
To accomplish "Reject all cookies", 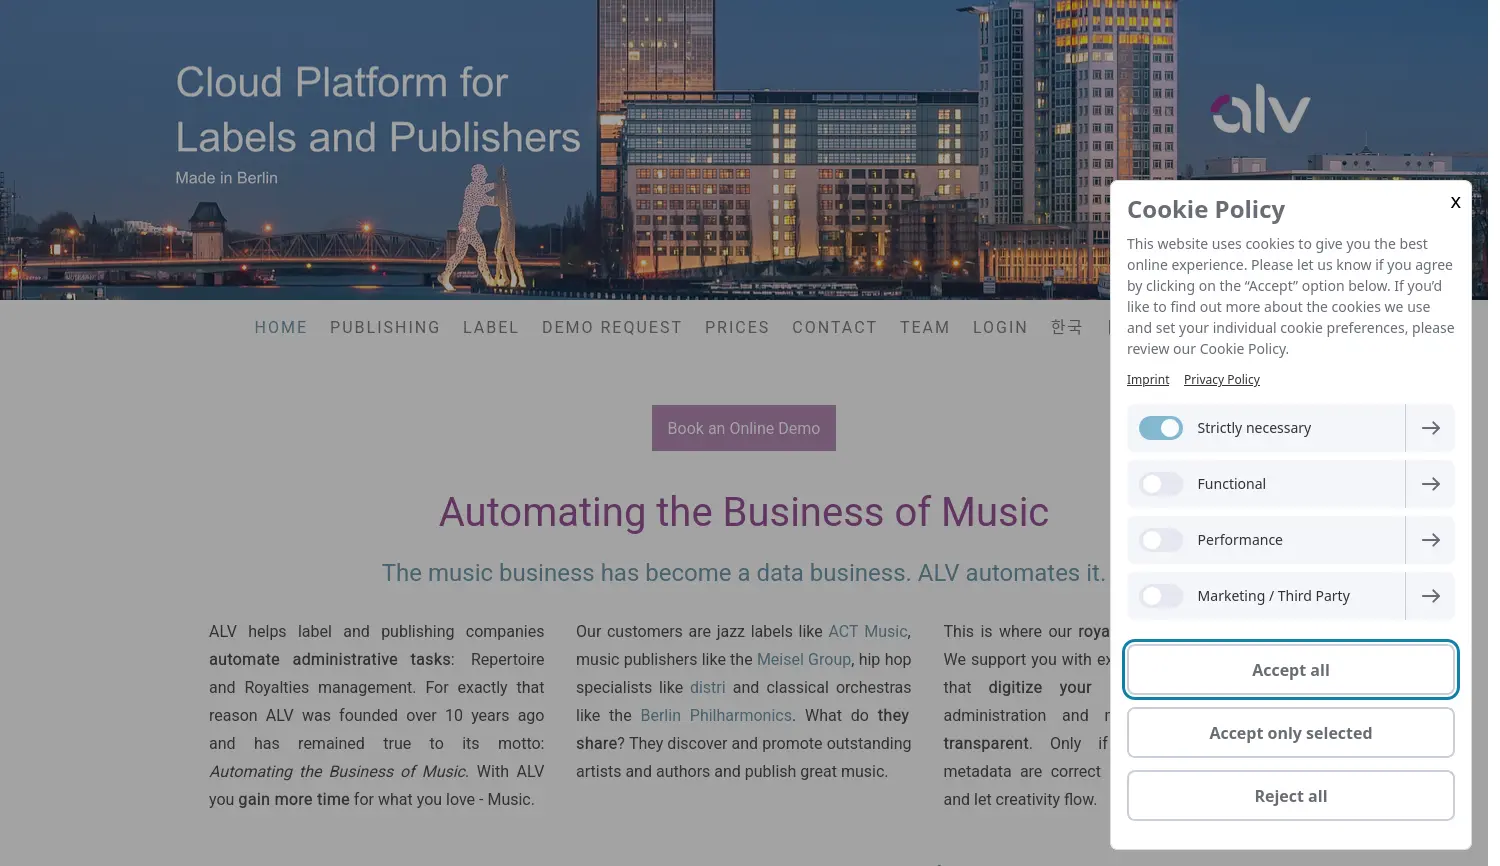I will [x=1290, y=795].
